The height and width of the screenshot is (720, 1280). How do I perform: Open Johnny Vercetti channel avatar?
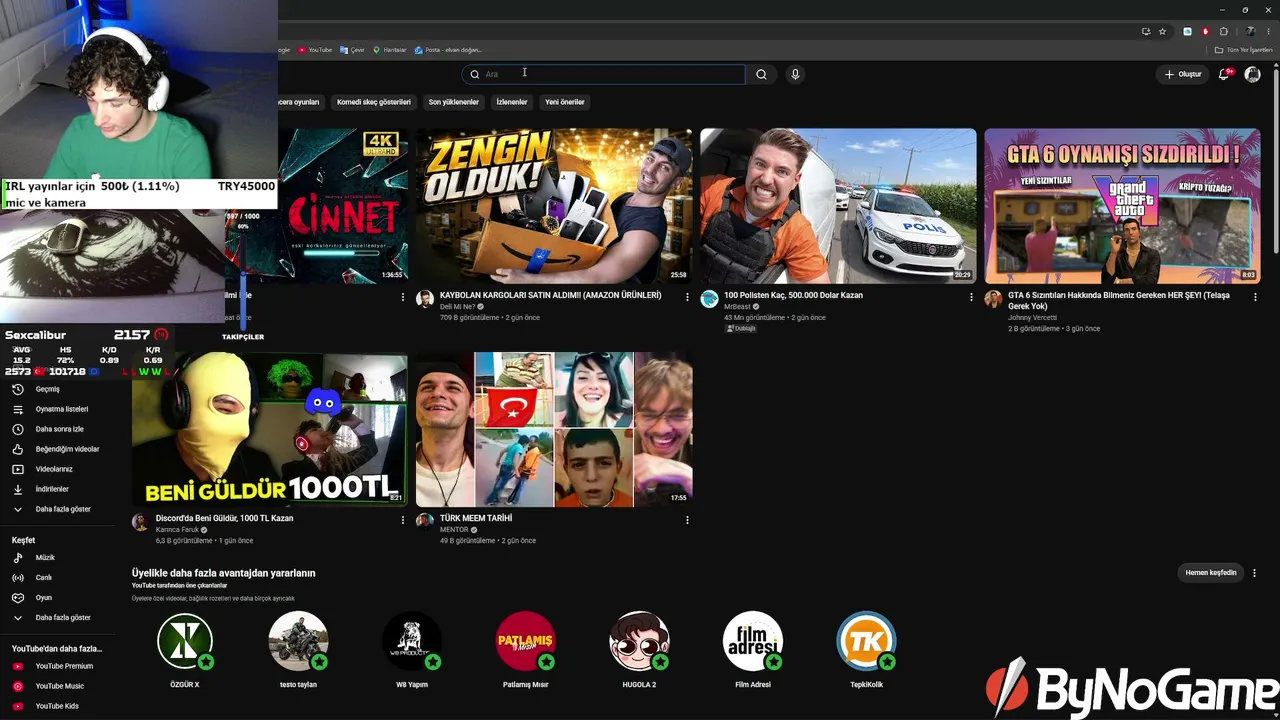993,299
